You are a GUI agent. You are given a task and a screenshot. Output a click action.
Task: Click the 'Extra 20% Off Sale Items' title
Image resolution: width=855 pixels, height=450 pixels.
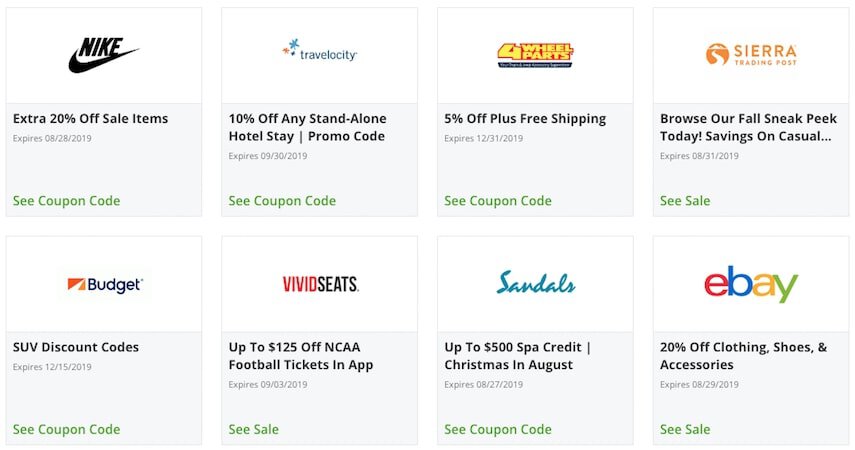pos(91,118)
